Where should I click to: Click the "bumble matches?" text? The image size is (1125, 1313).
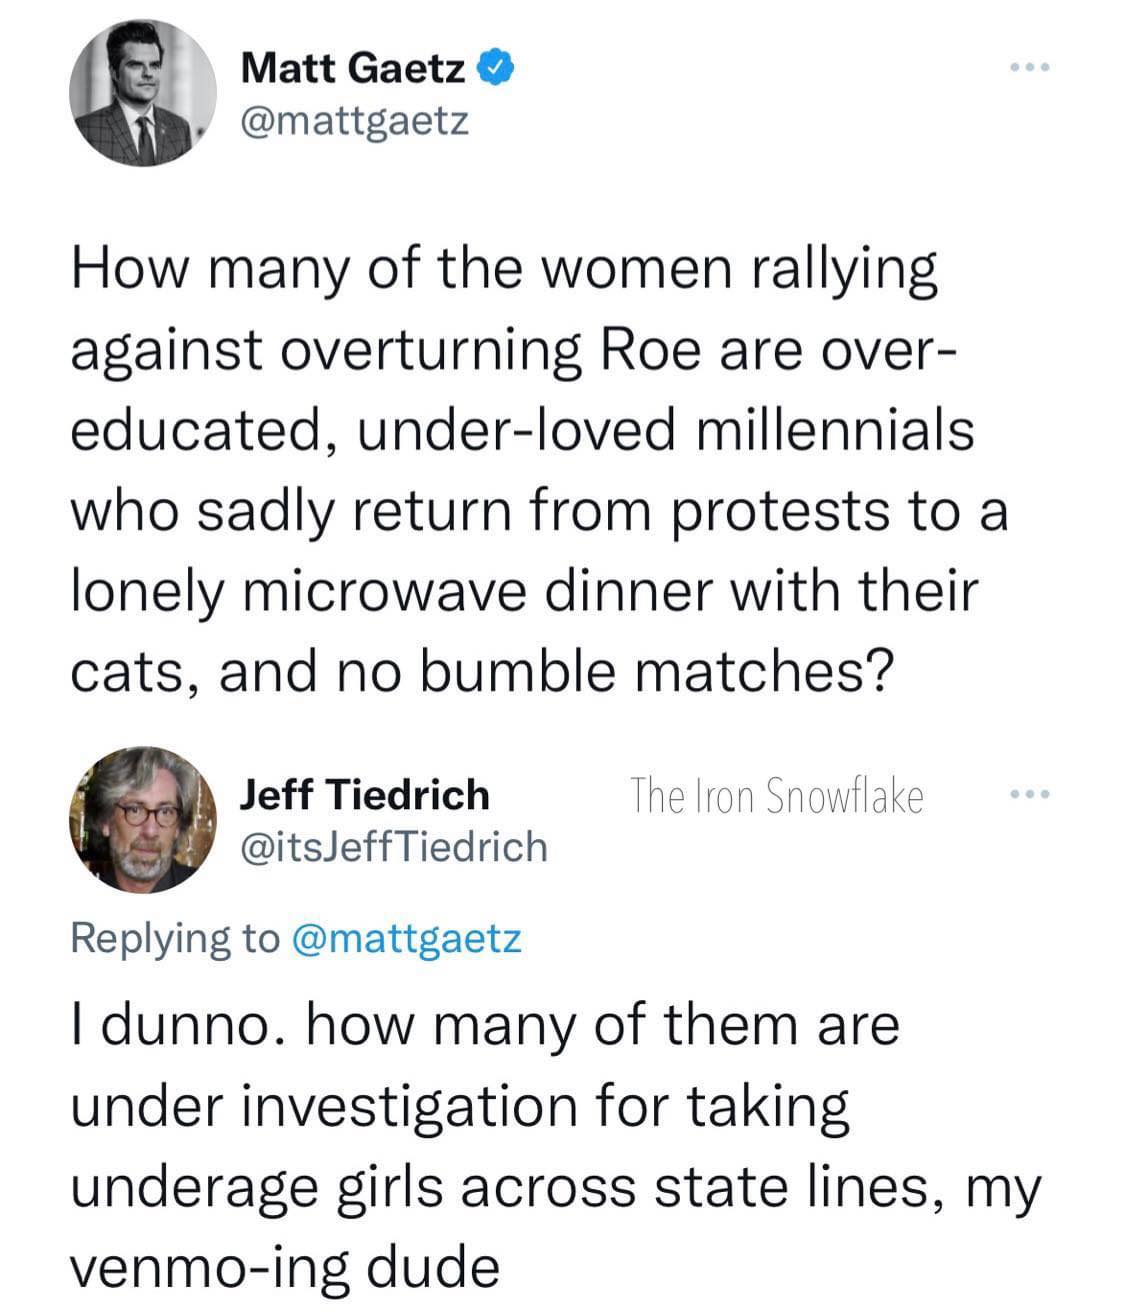(653, 672)
